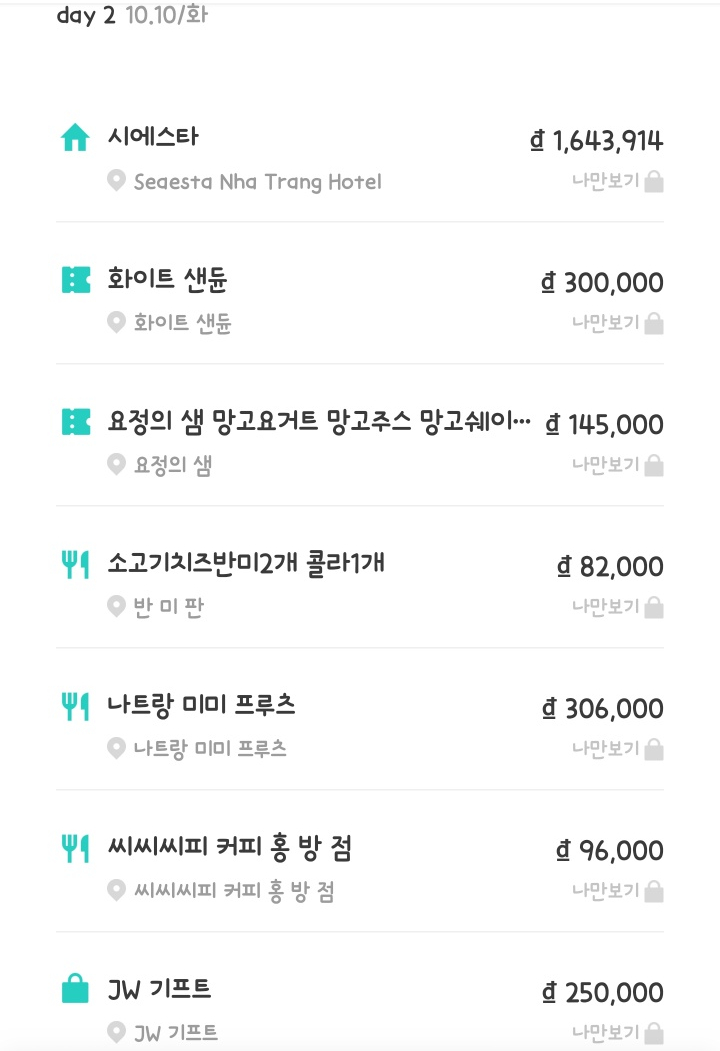
Task: Open the 반 미 판 location link
Action: click(x=169, y=607)
